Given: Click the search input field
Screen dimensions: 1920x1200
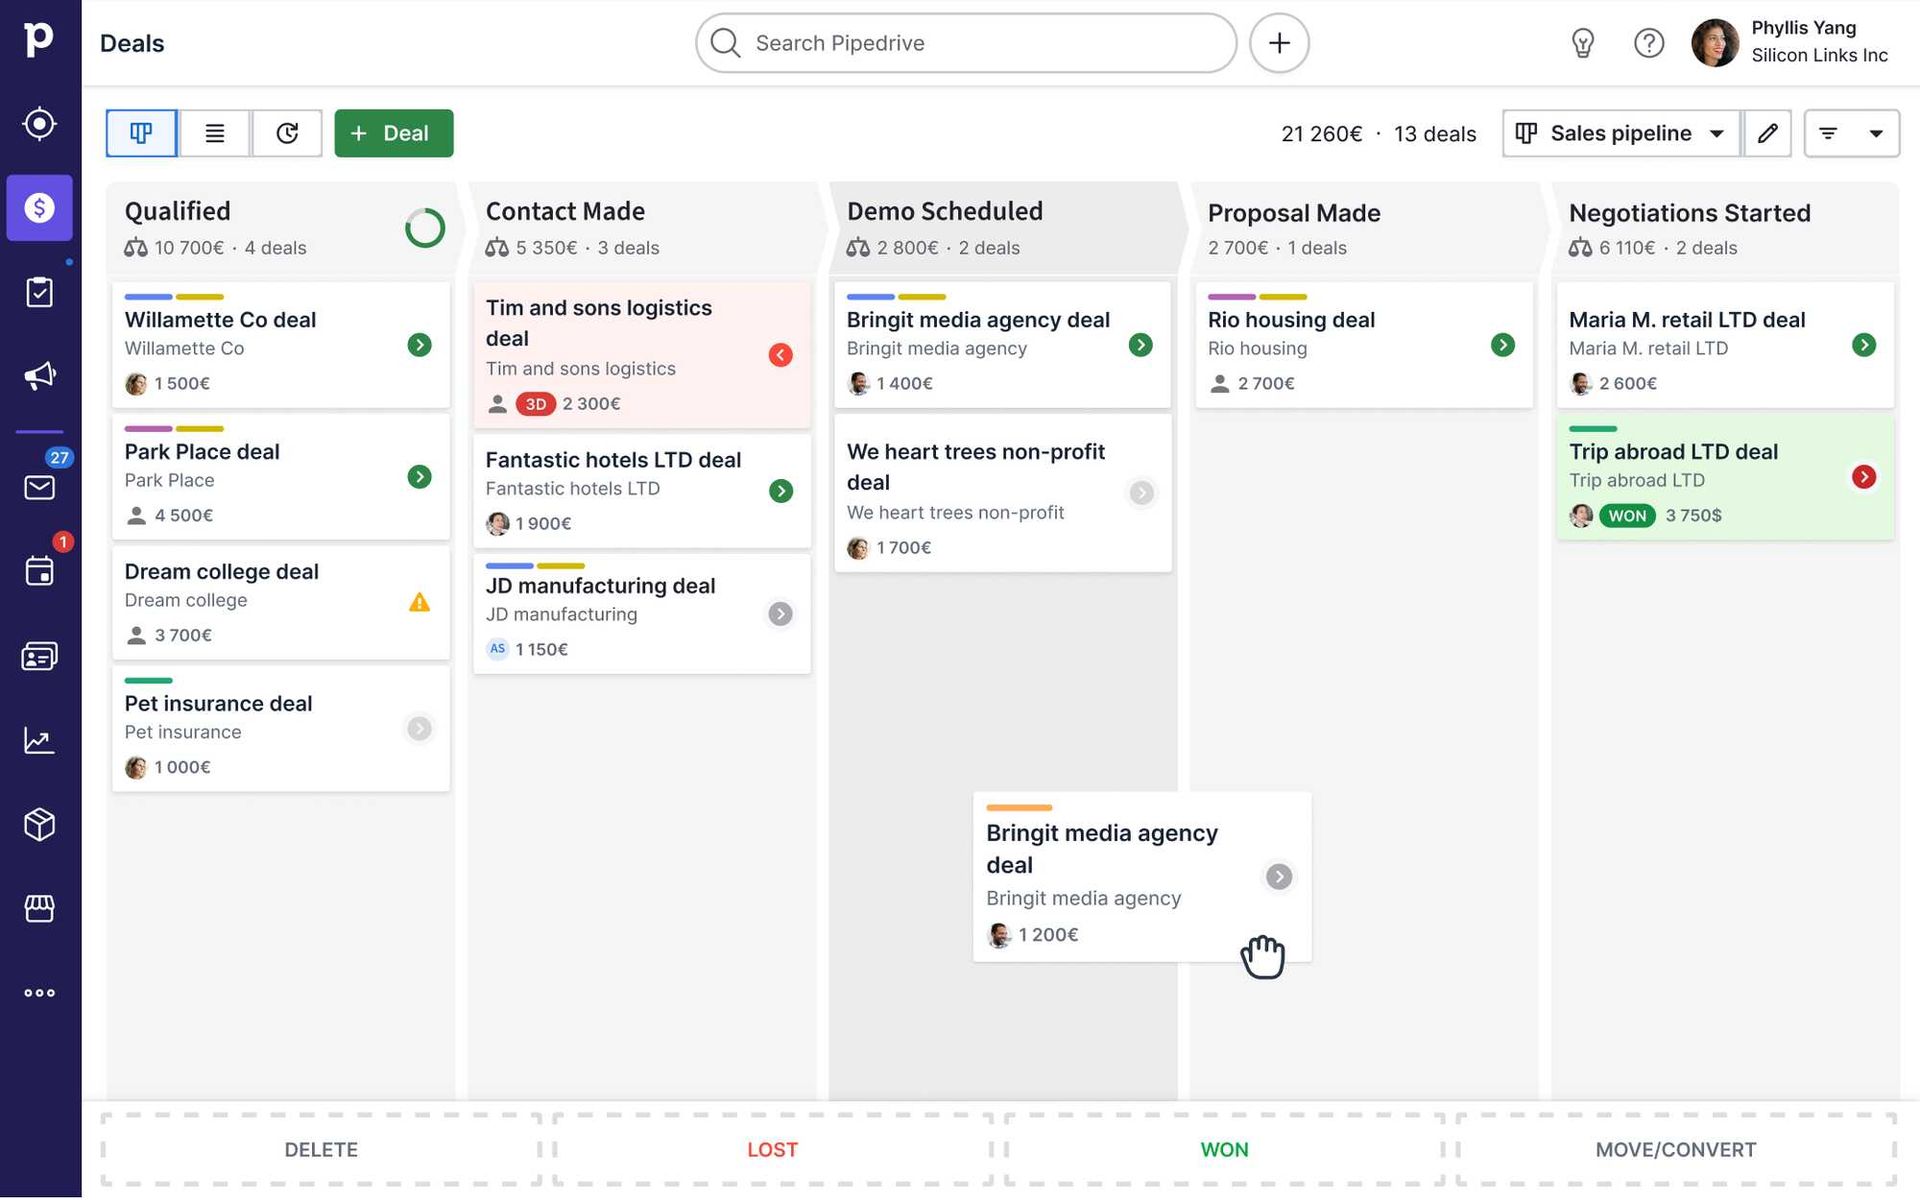Looking at the screenshot, I should click(x=968, y=41).
